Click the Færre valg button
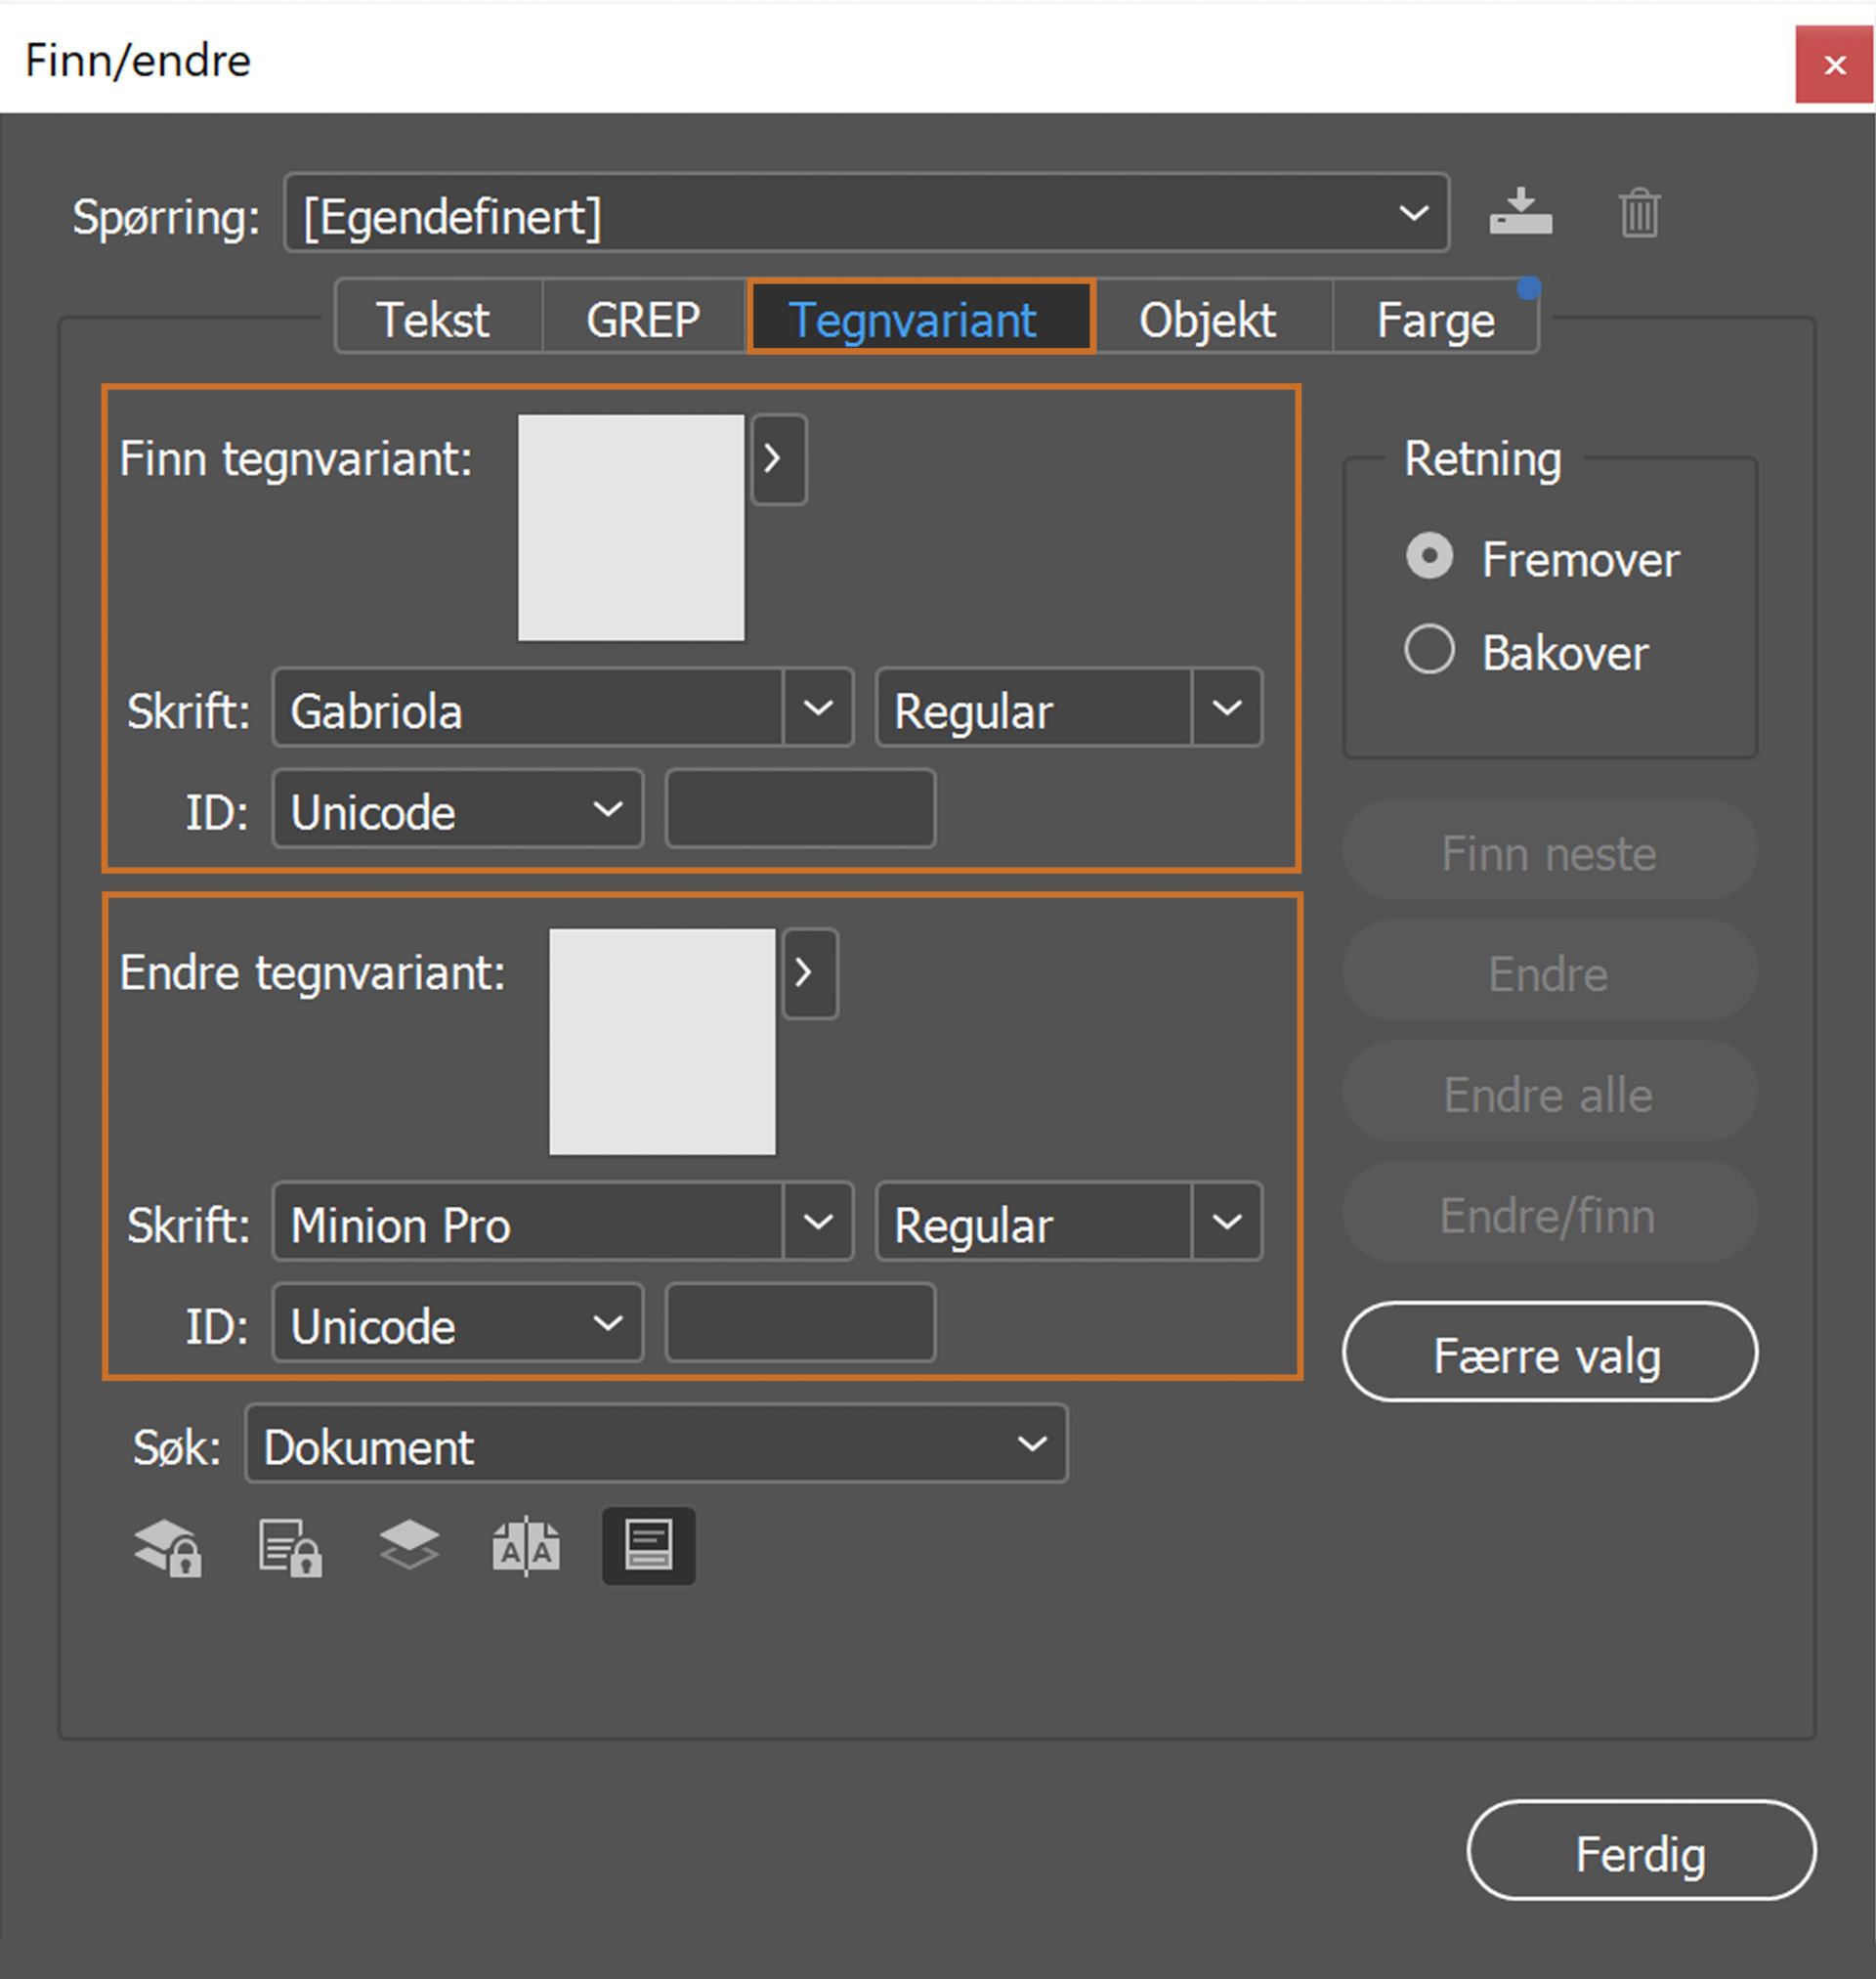The image size is (1876, 1979). click(1549, 1352)
